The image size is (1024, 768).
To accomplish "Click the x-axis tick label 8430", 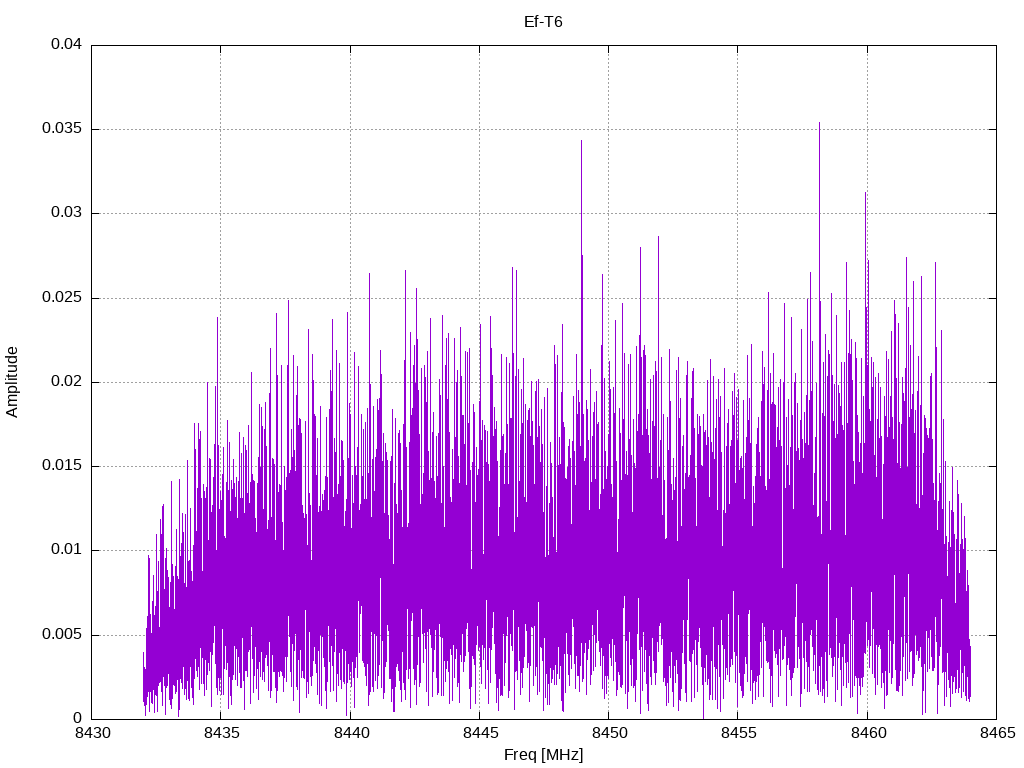I will [x=93, y=733].
